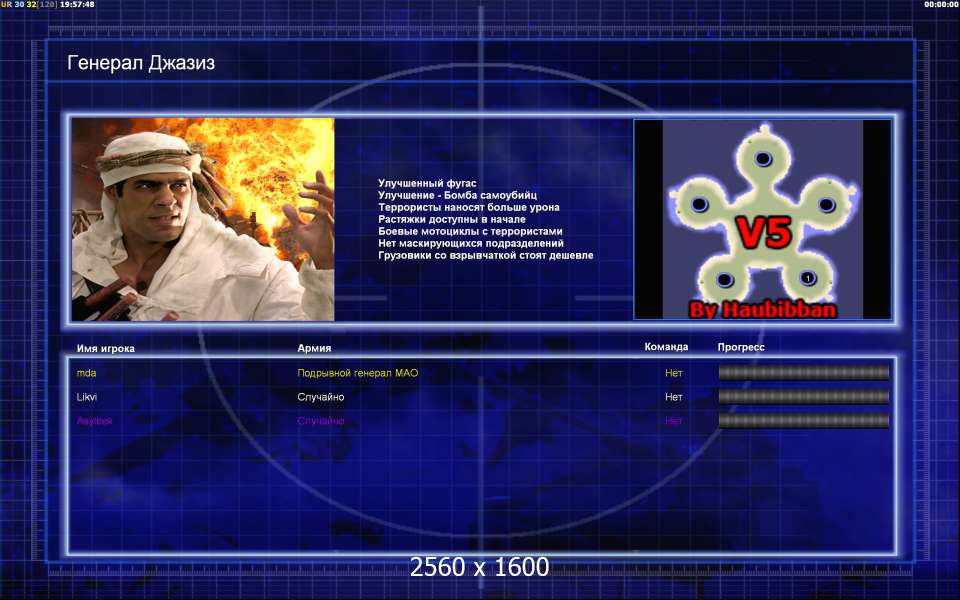Image resolution: width=960 pixels, height=600 pixels.
Task: Click the clock readout 19:57:48
Action: pyautogui.click(x=77, y=4)
